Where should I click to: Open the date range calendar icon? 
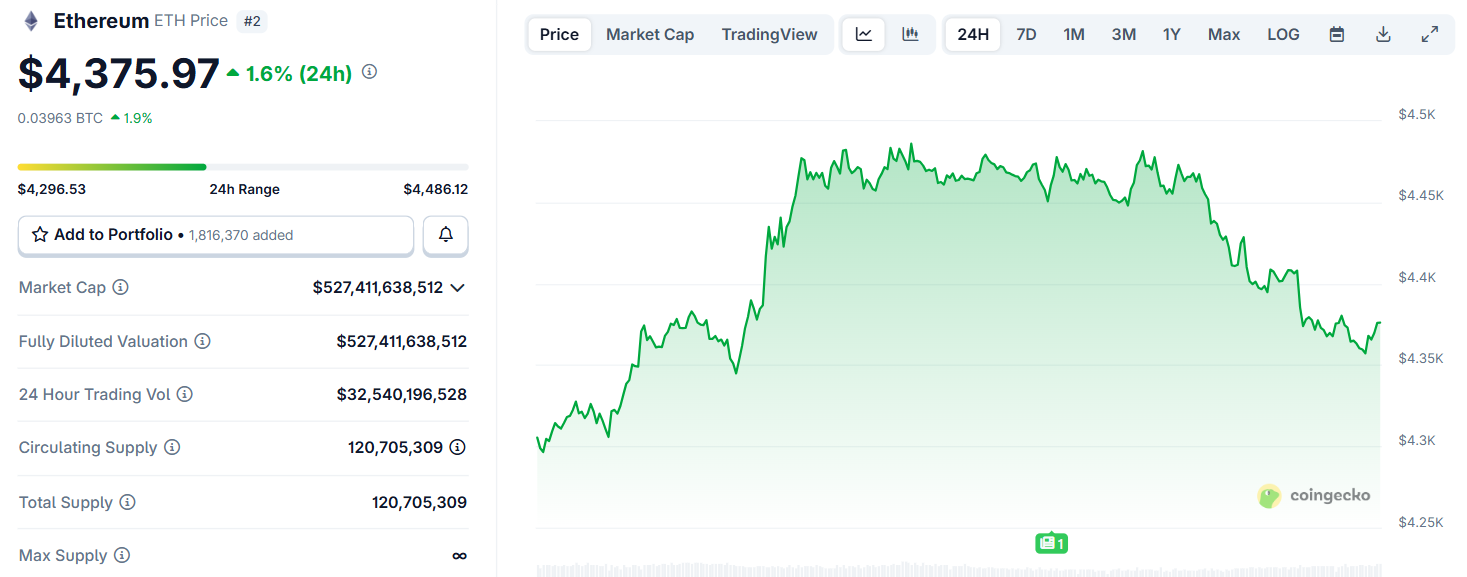pyautogui.click(x=1336, y=34)
